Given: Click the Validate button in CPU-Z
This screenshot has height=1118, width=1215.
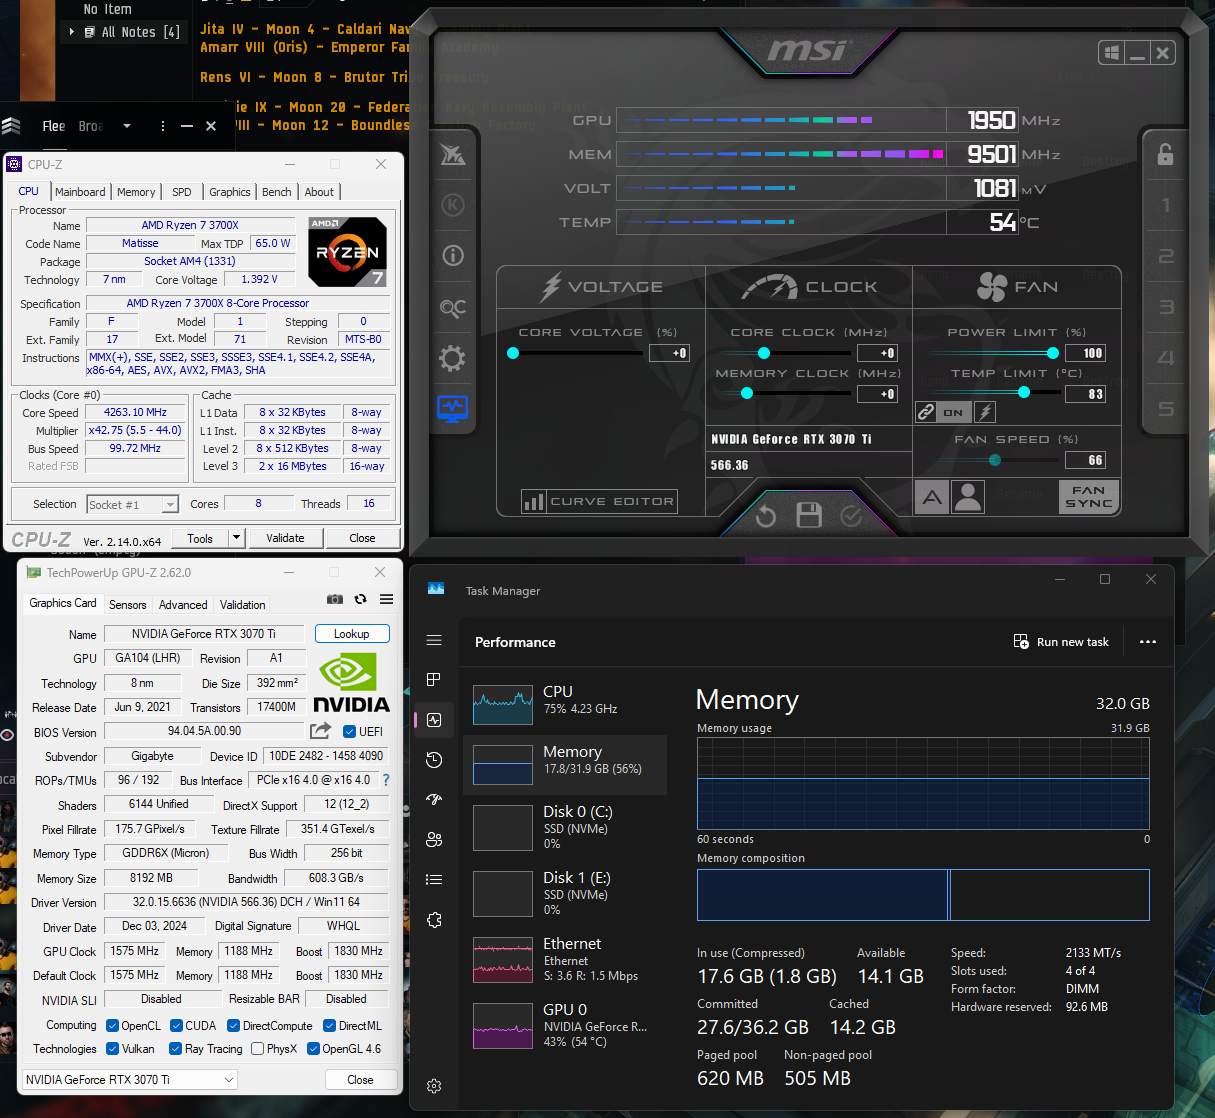Looking at the screenshot, I should (285, 538).
